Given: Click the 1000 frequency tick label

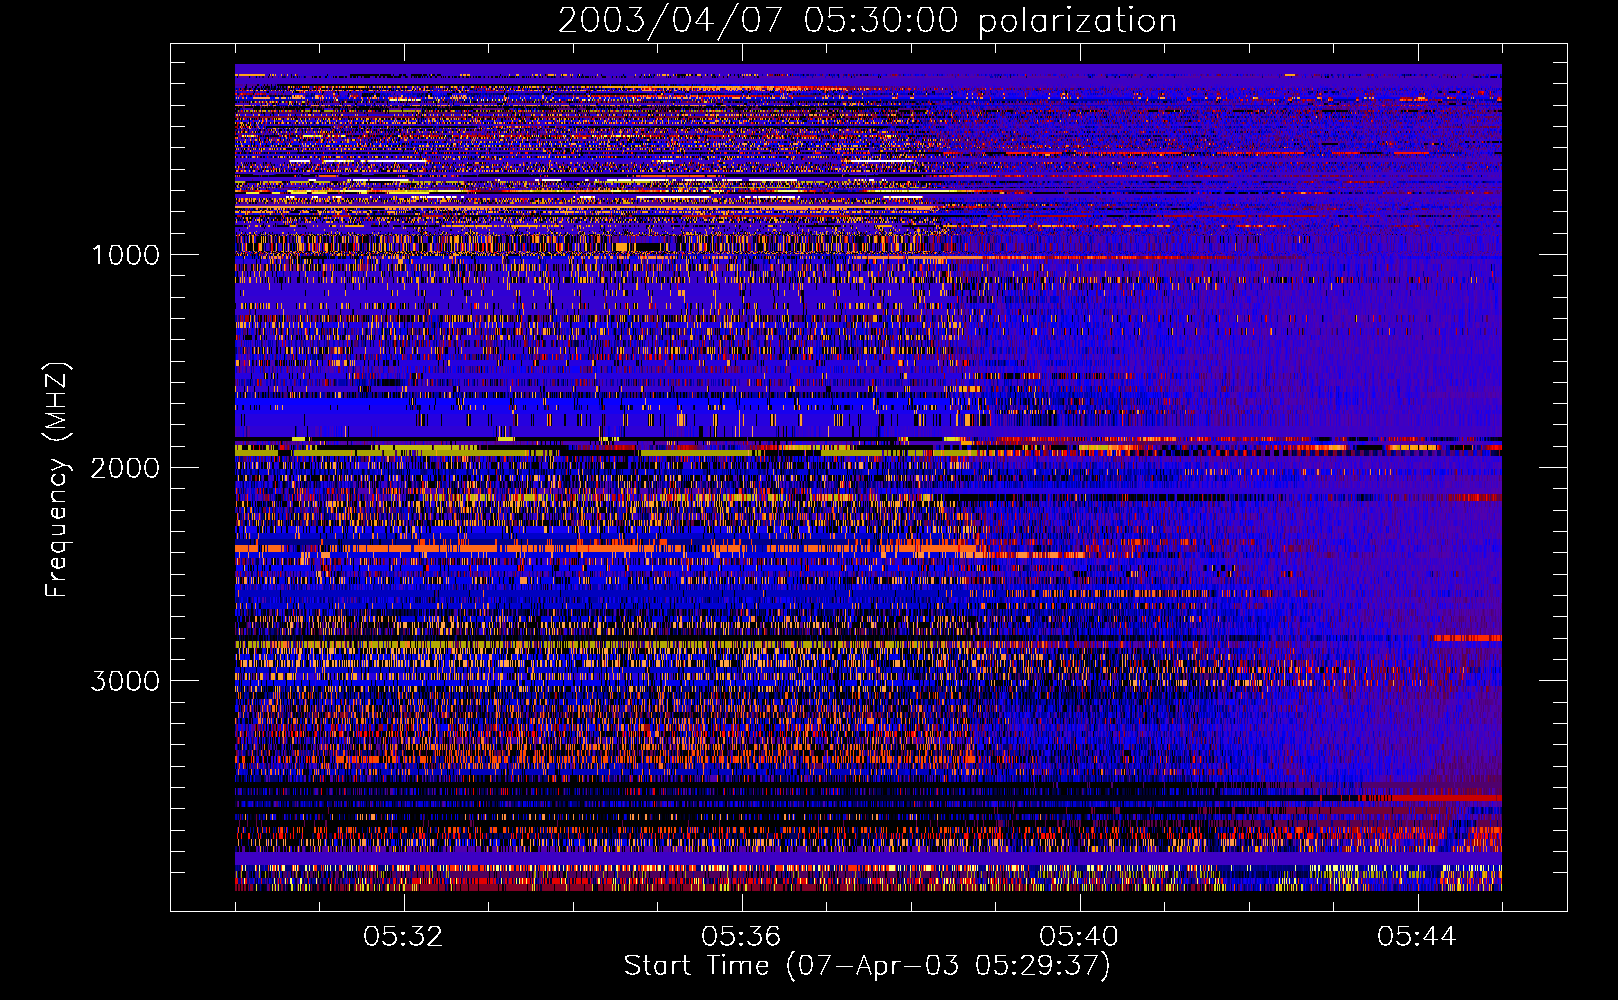Looking at the screenshot, I should (125, 255).
